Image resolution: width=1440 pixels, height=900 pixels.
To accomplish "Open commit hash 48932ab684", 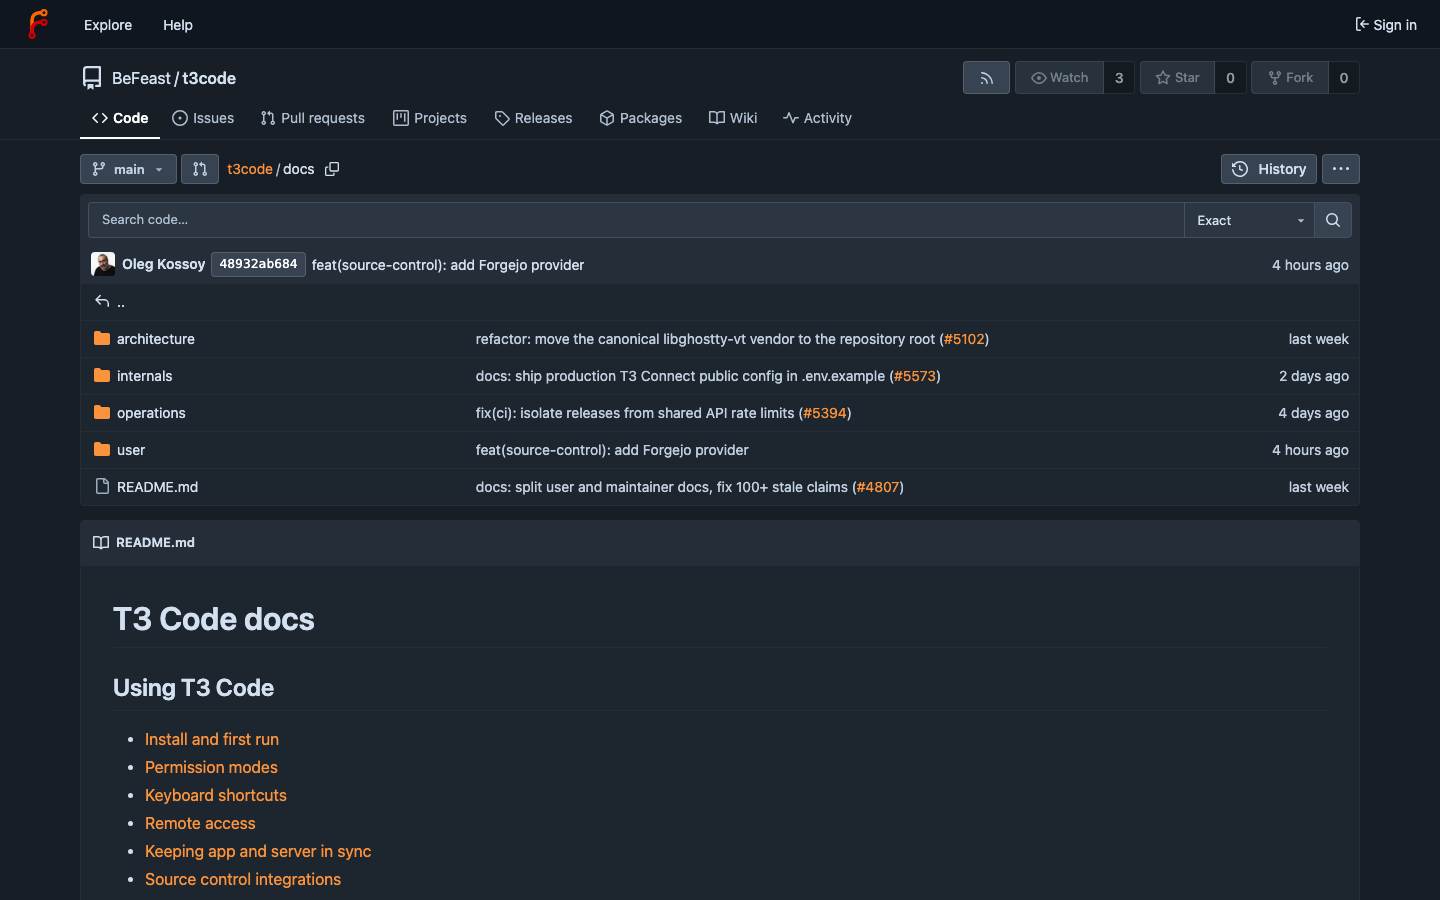I will coord(258,264).
